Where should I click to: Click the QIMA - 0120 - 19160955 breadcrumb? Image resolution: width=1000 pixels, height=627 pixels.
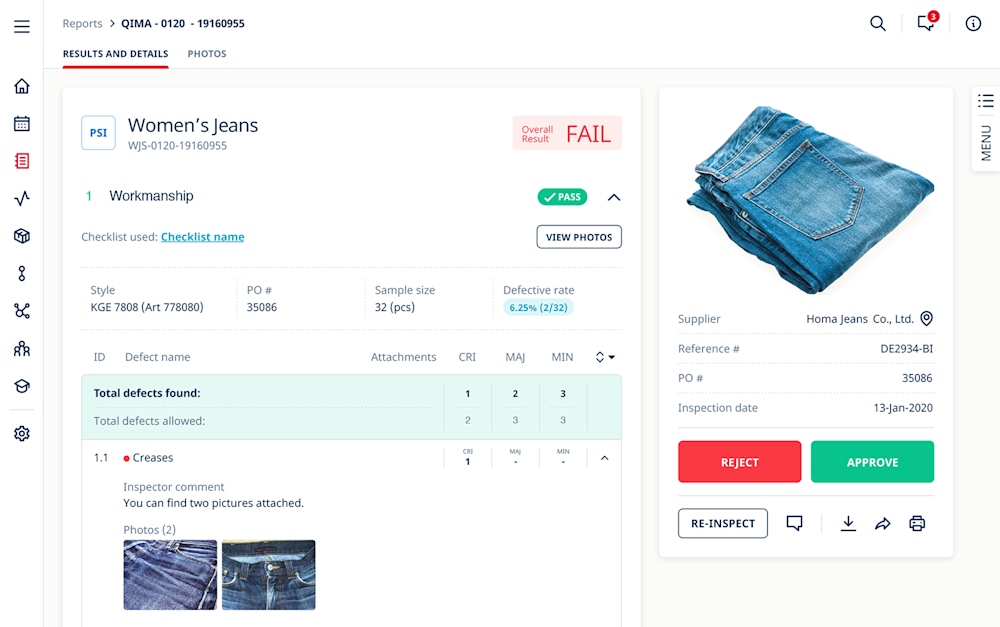coord(183,24)
